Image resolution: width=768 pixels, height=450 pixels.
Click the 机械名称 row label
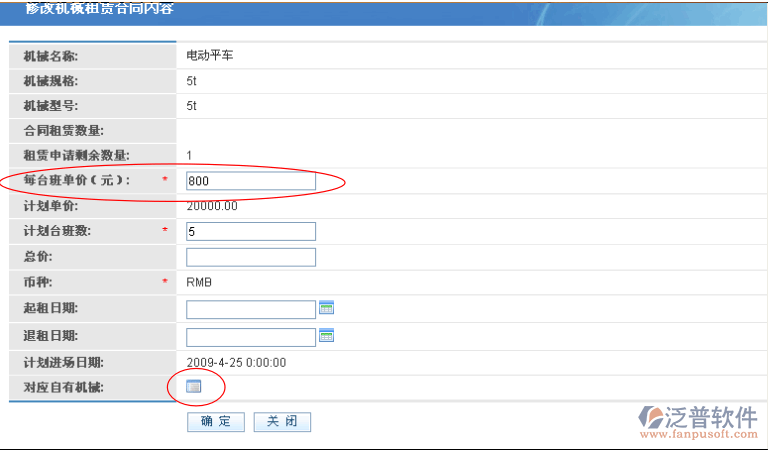pyautogui.click(x=50, y=56)
